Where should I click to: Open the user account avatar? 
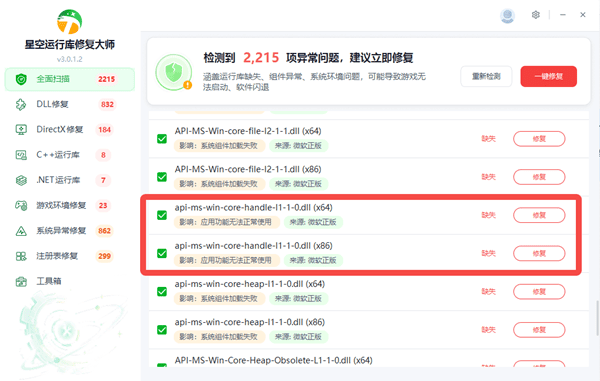[x=507, y=16]
